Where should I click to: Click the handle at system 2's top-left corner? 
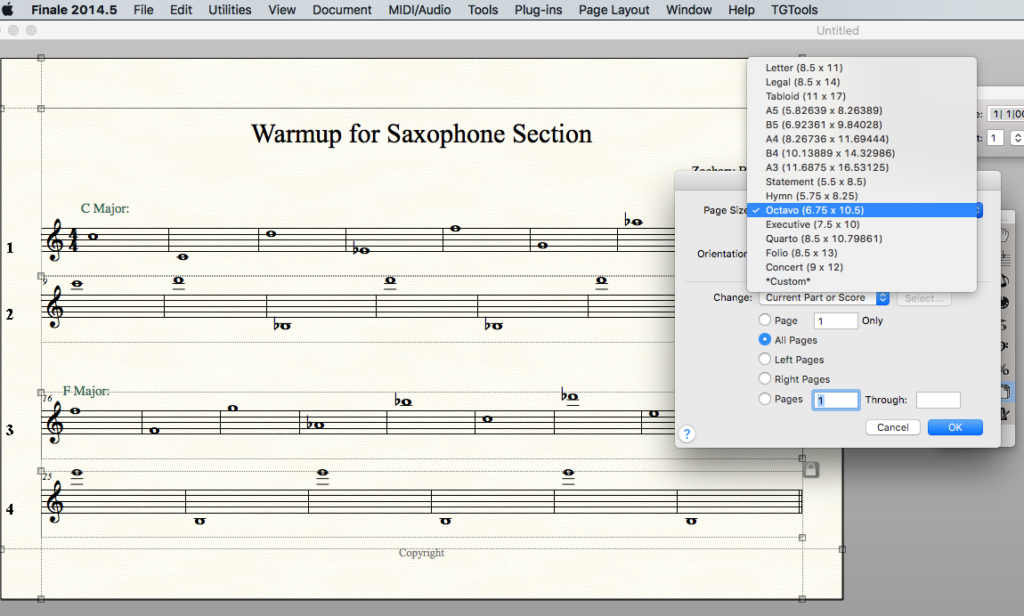pos(41,276)
